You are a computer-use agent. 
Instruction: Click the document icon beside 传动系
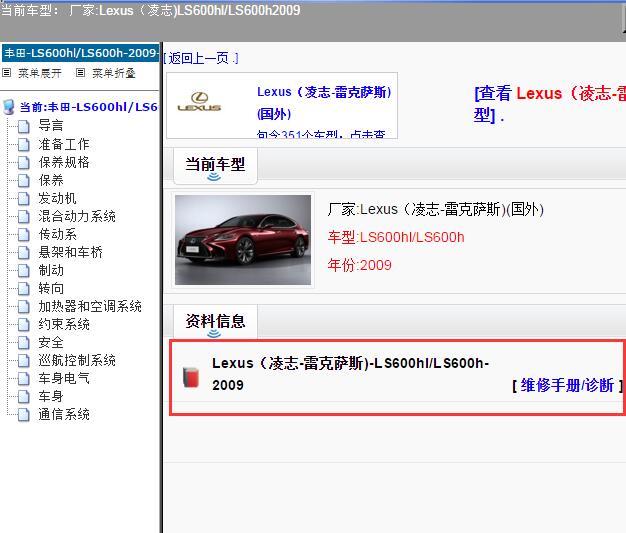click(24, 234)
